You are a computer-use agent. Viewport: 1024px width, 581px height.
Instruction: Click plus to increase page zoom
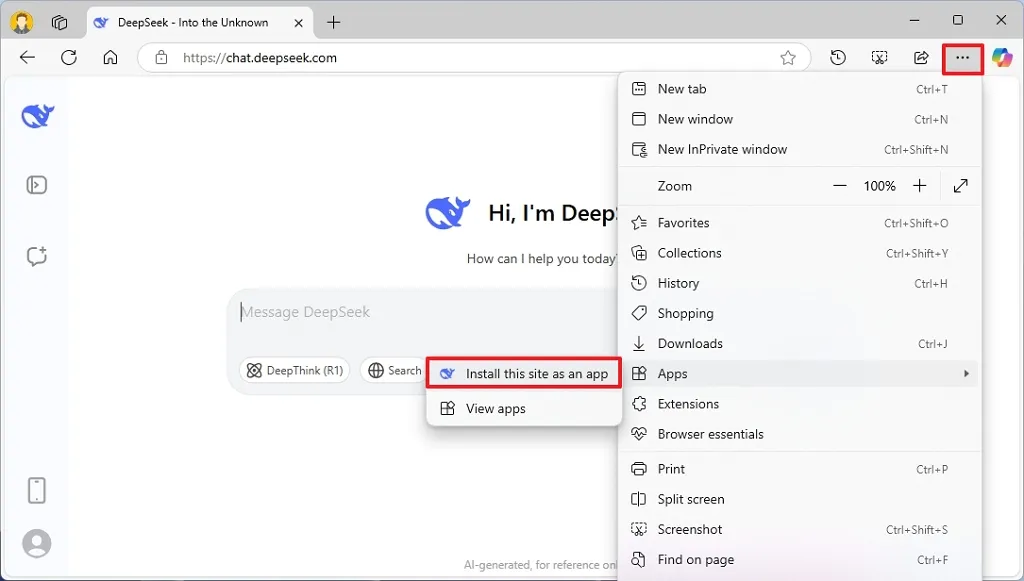pos(920,186)
